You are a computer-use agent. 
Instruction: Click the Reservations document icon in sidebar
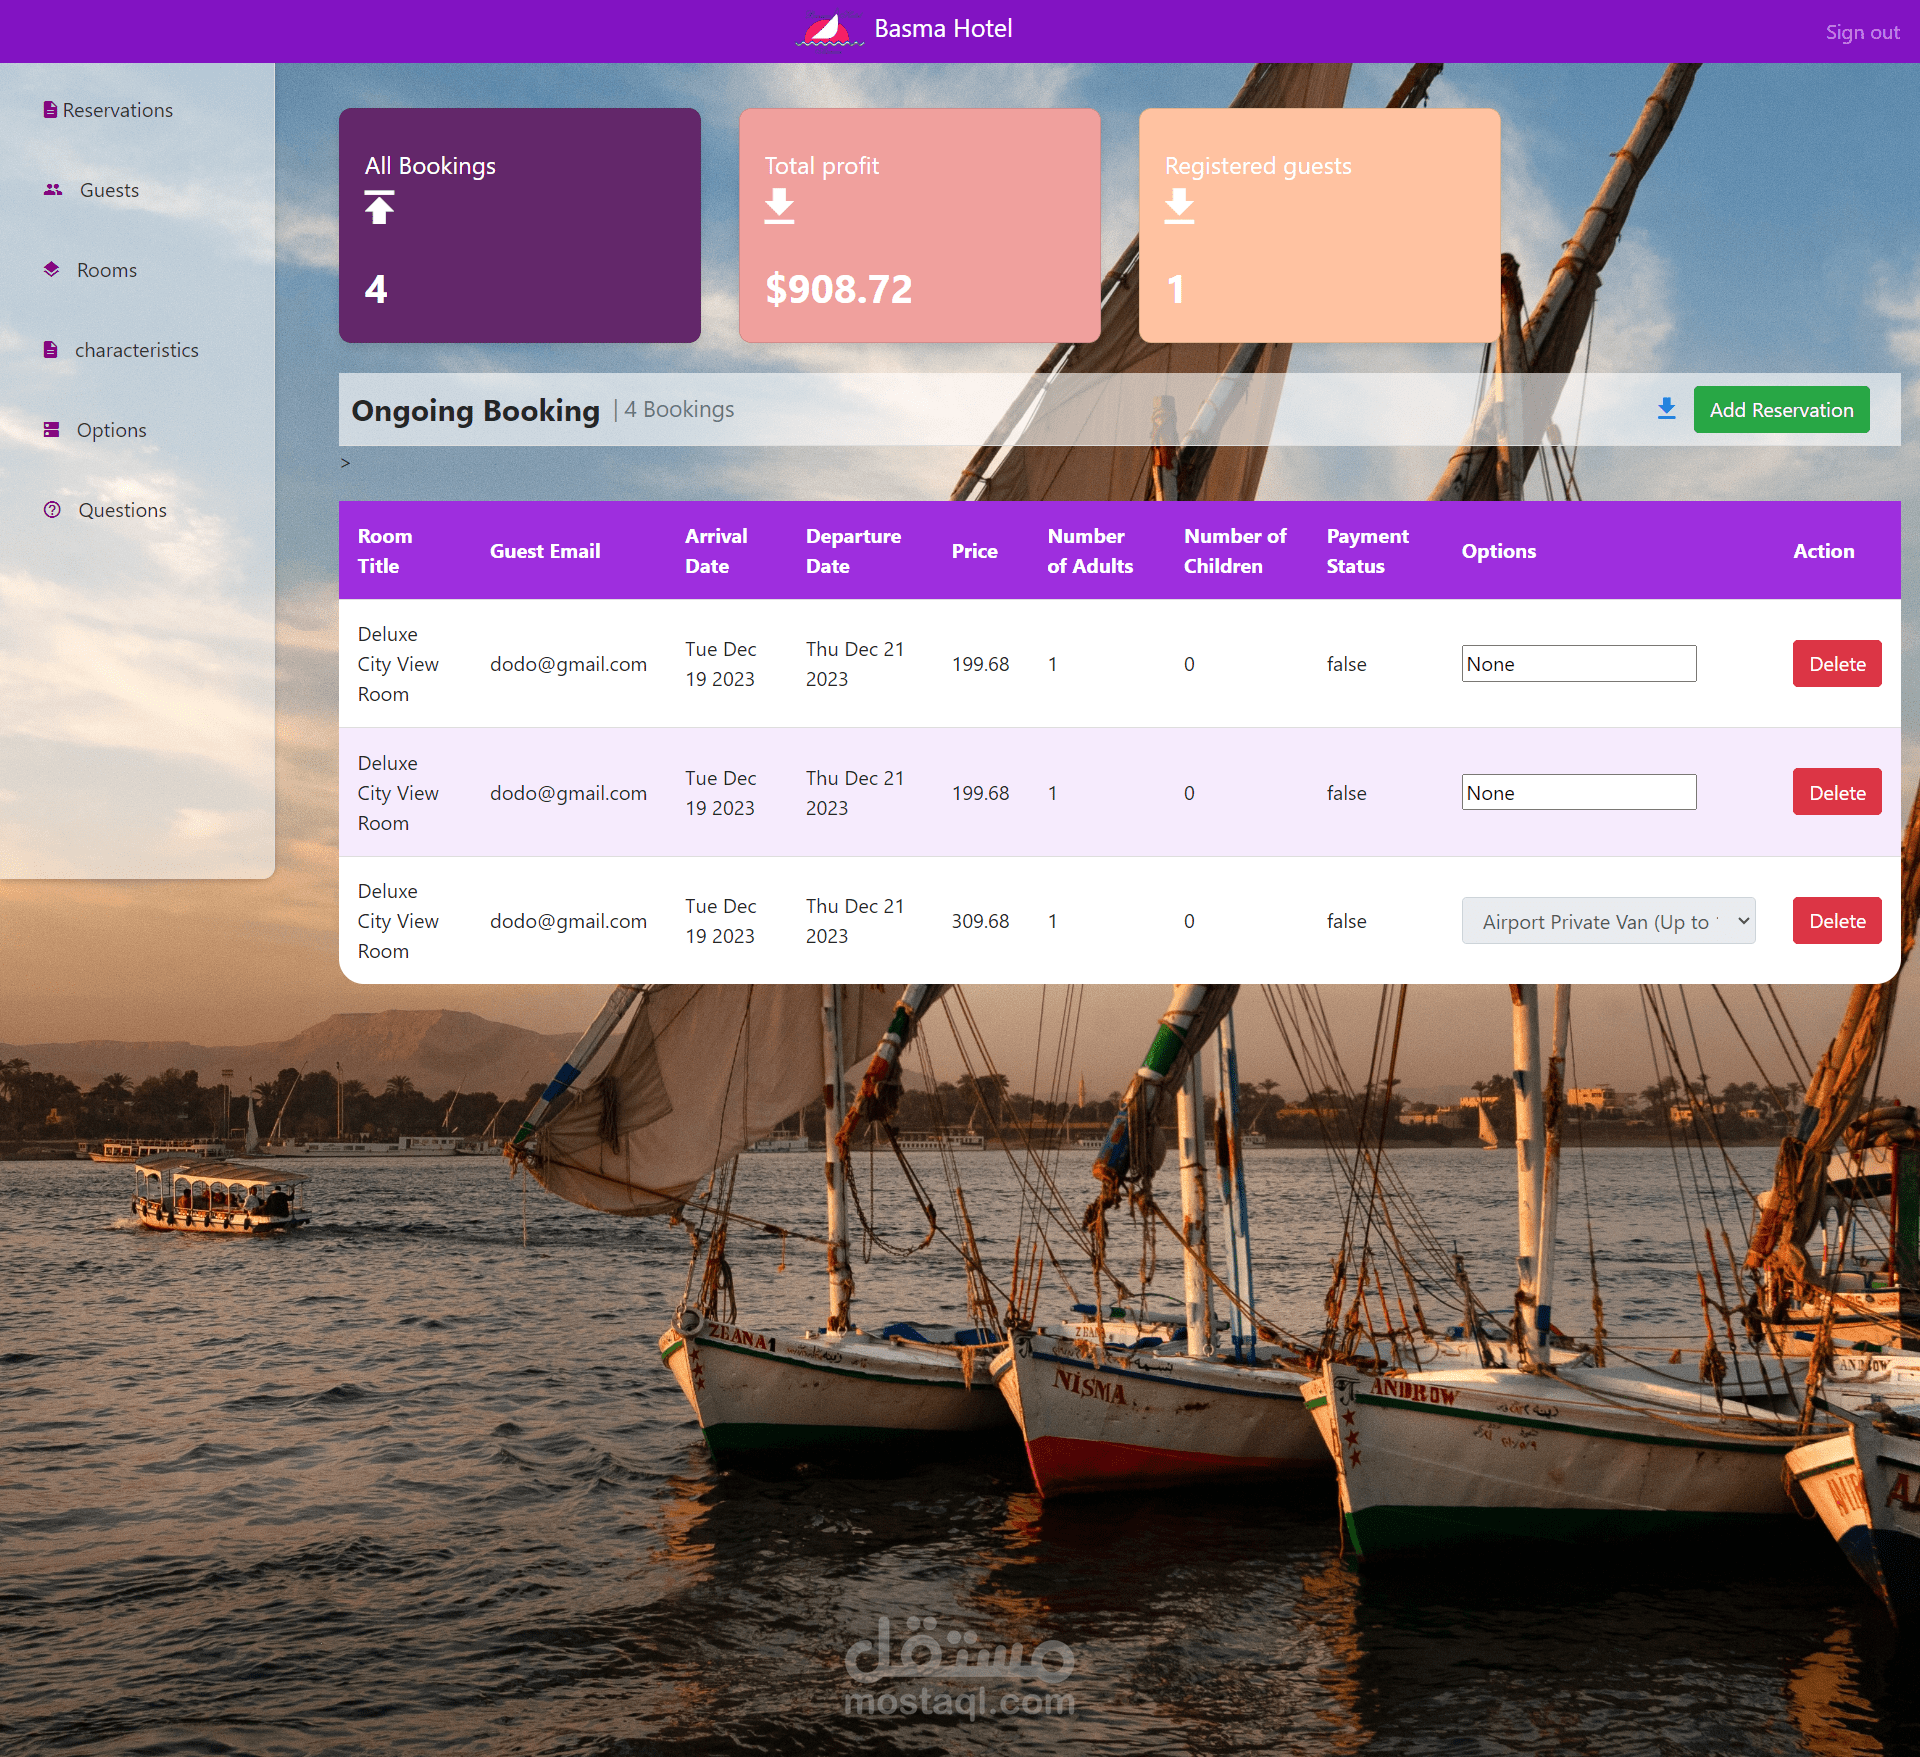tap(50, 109)
